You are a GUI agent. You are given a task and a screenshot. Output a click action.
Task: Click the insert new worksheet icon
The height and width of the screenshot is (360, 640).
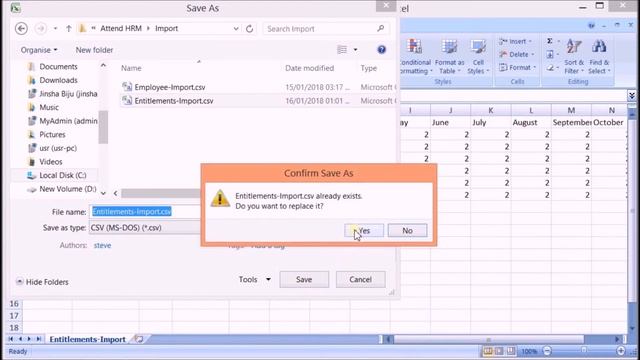pos(139,339)
